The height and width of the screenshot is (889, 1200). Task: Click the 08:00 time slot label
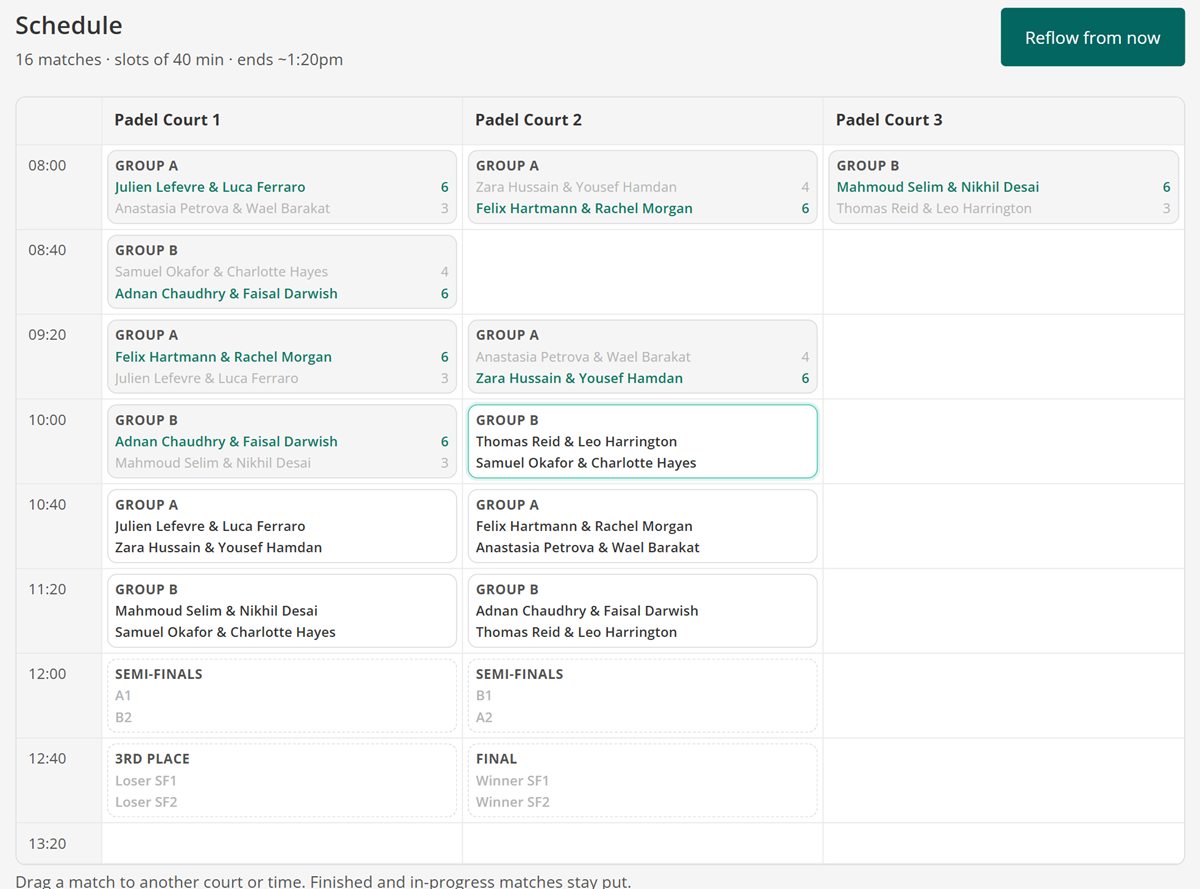pyautogui.click(x=47, y=166)
